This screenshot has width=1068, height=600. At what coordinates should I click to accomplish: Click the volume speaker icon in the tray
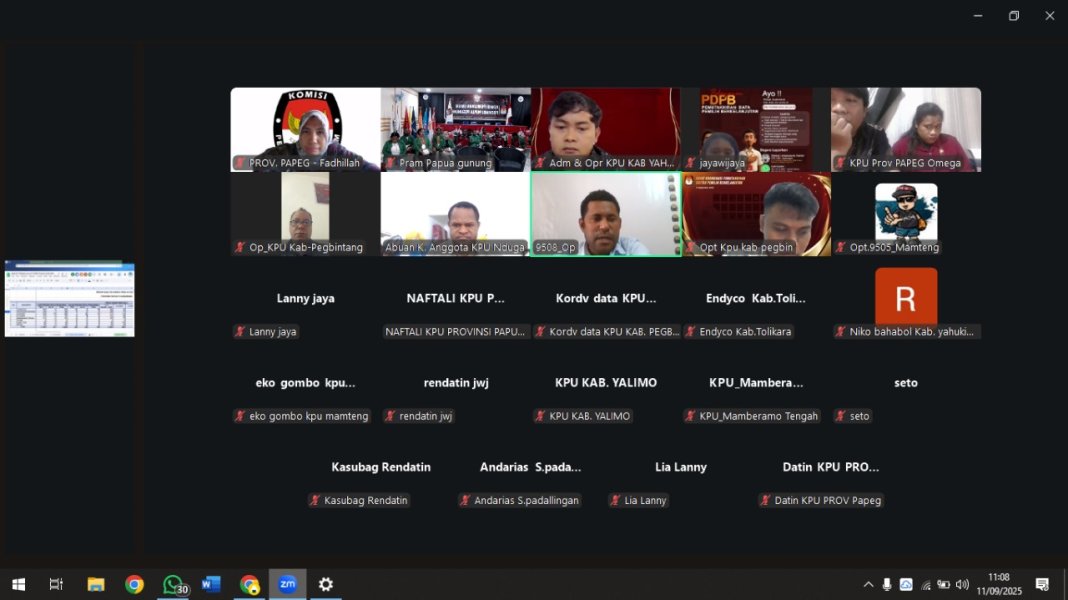pos(962,584)
